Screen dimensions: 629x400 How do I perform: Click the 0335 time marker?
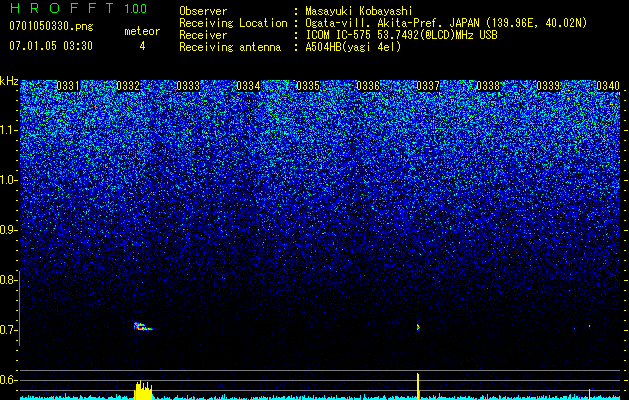point(308,86)
